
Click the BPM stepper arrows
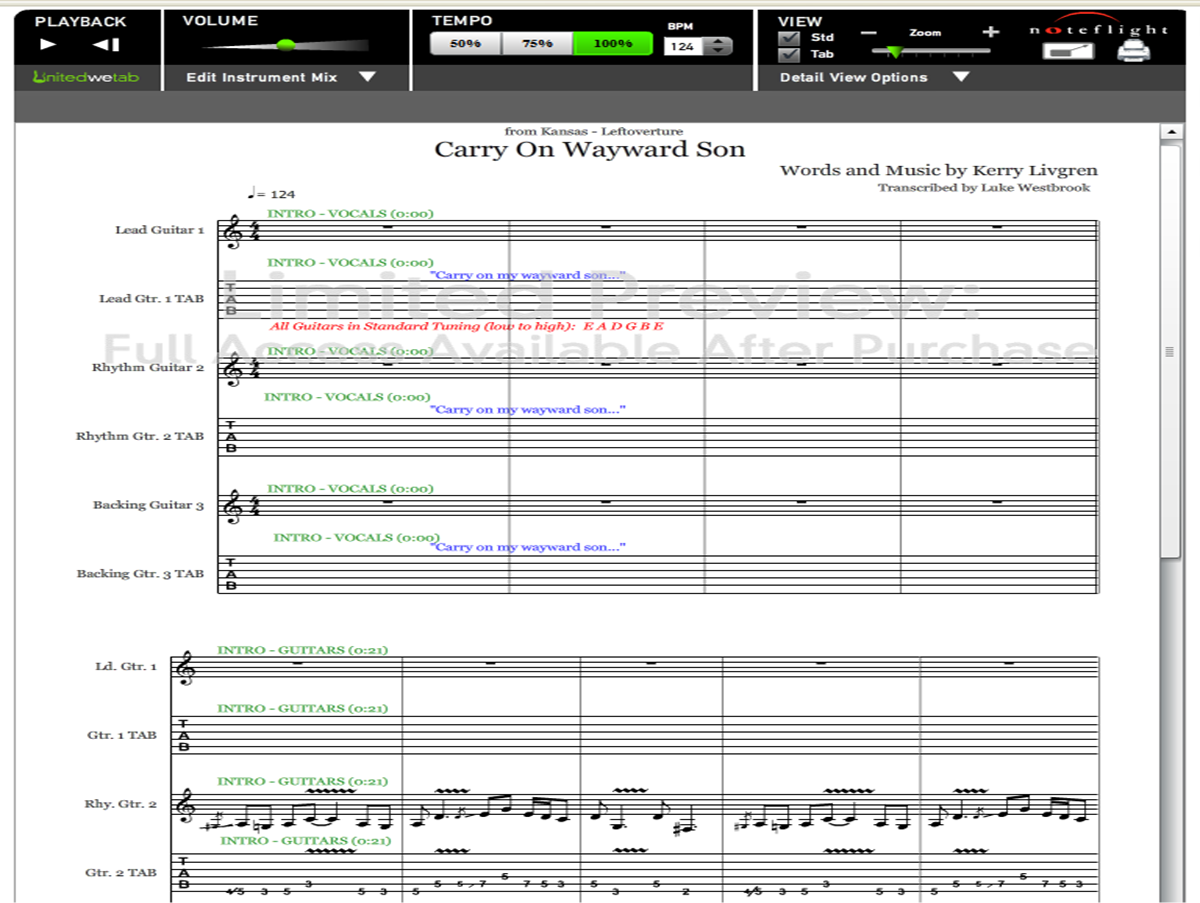(x=718, y=46)
